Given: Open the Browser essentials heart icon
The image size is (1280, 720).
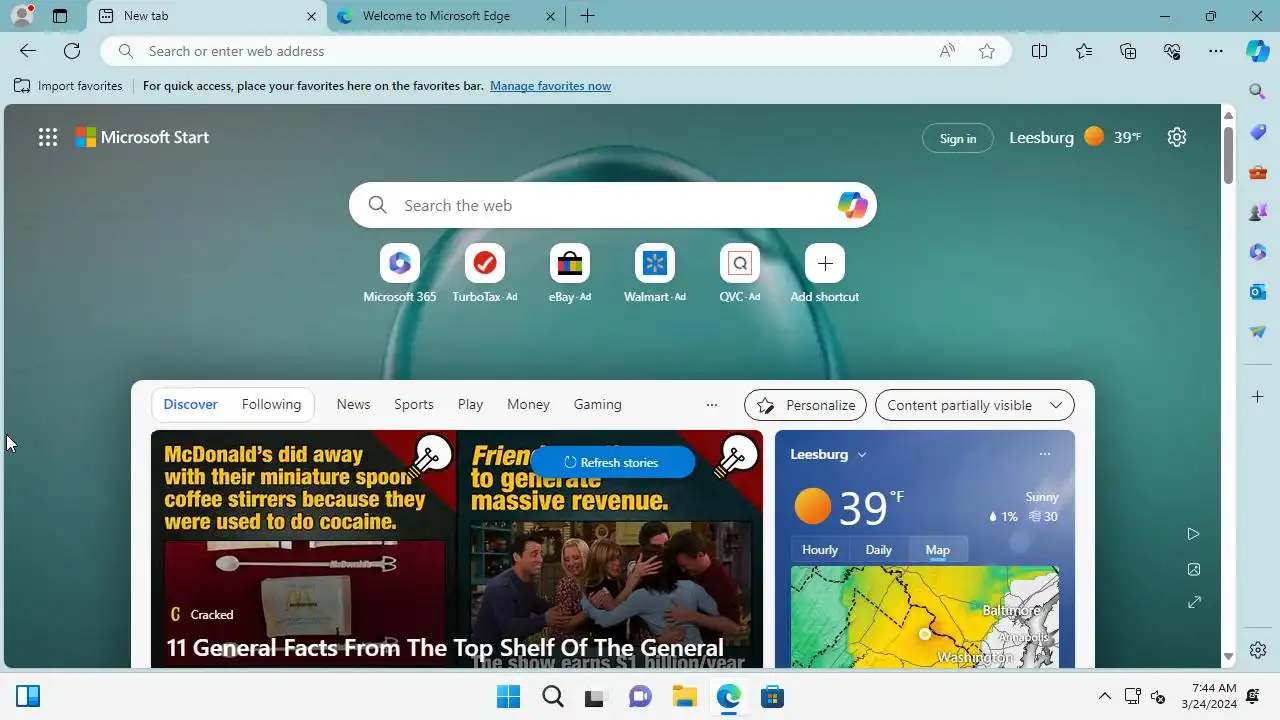Looking at the screenshot, I should [x=1172, y=51].
